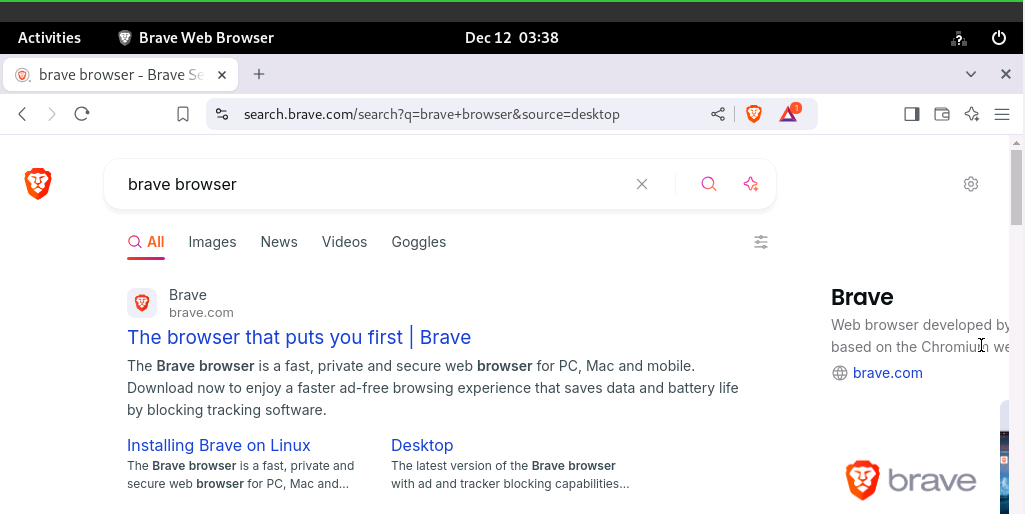Open Brave Wallet icon

tap(942, 114)
